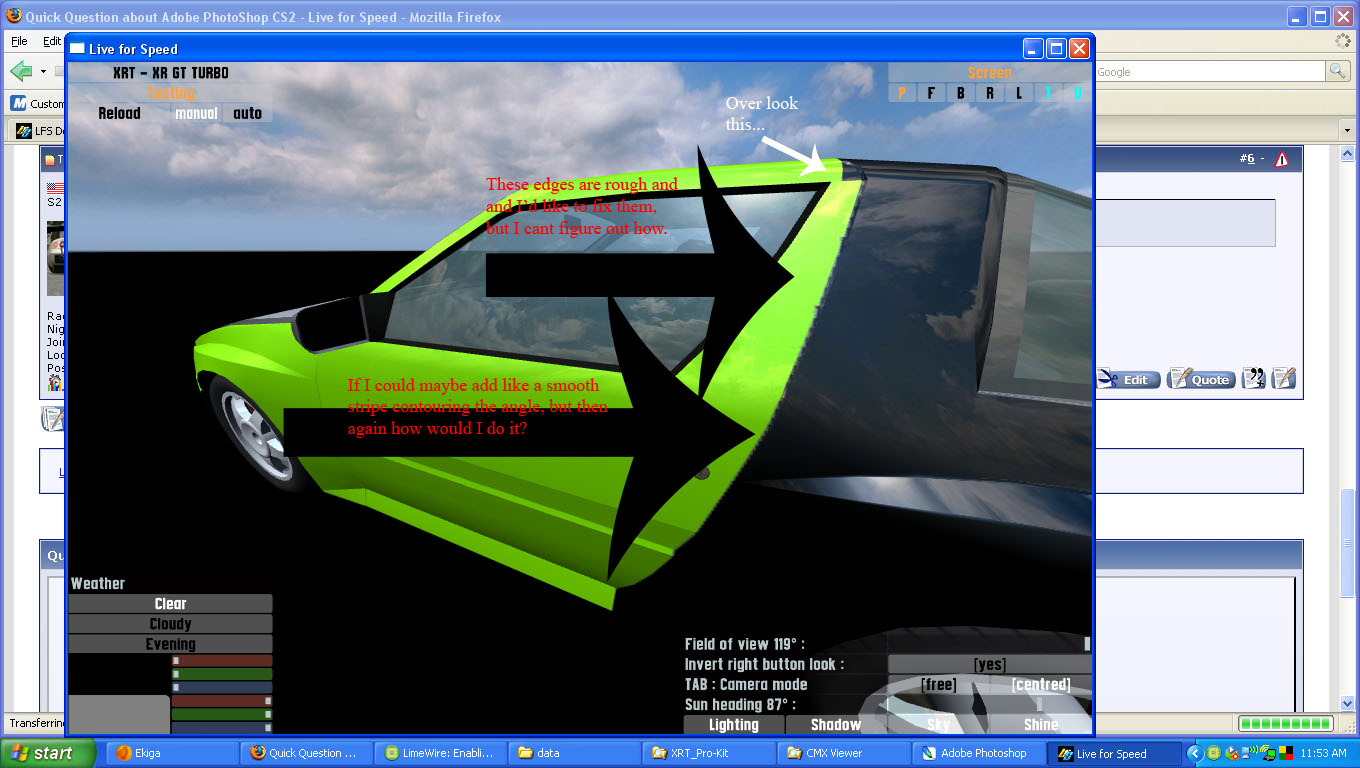Select the T screen view button
This screenshot has height=768, width=1360.
click(1048, 93)
